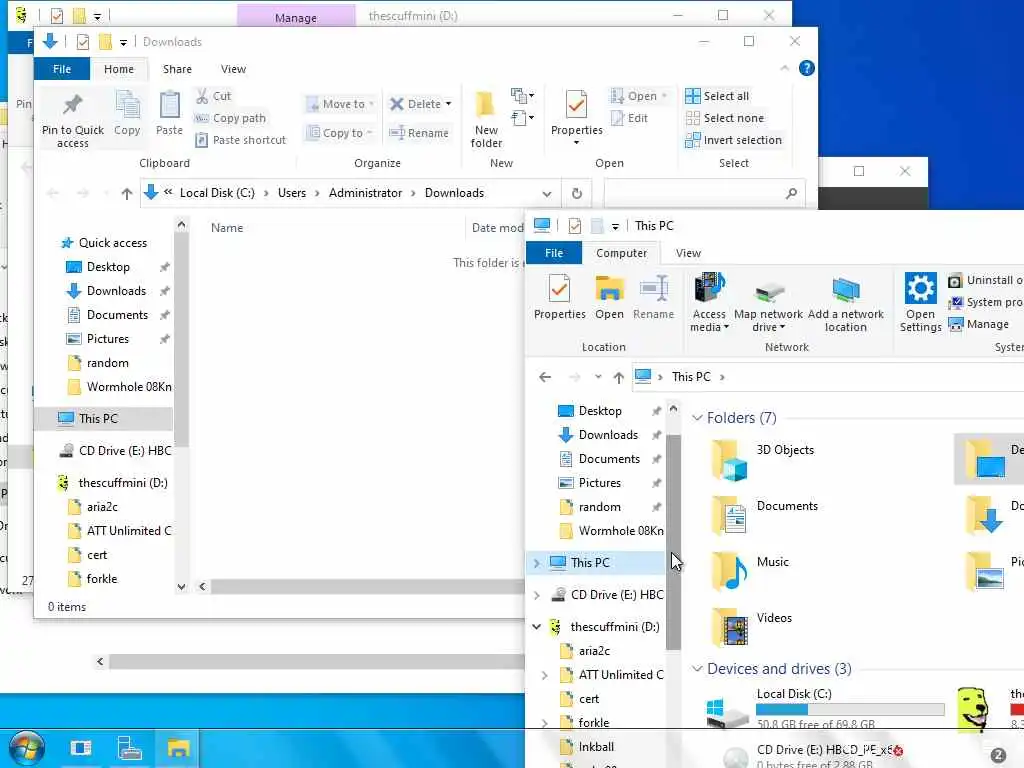Screen dimensions: 1024x768
Task: Click the Edit button in Open group
Action: click(x=630, y=118)
